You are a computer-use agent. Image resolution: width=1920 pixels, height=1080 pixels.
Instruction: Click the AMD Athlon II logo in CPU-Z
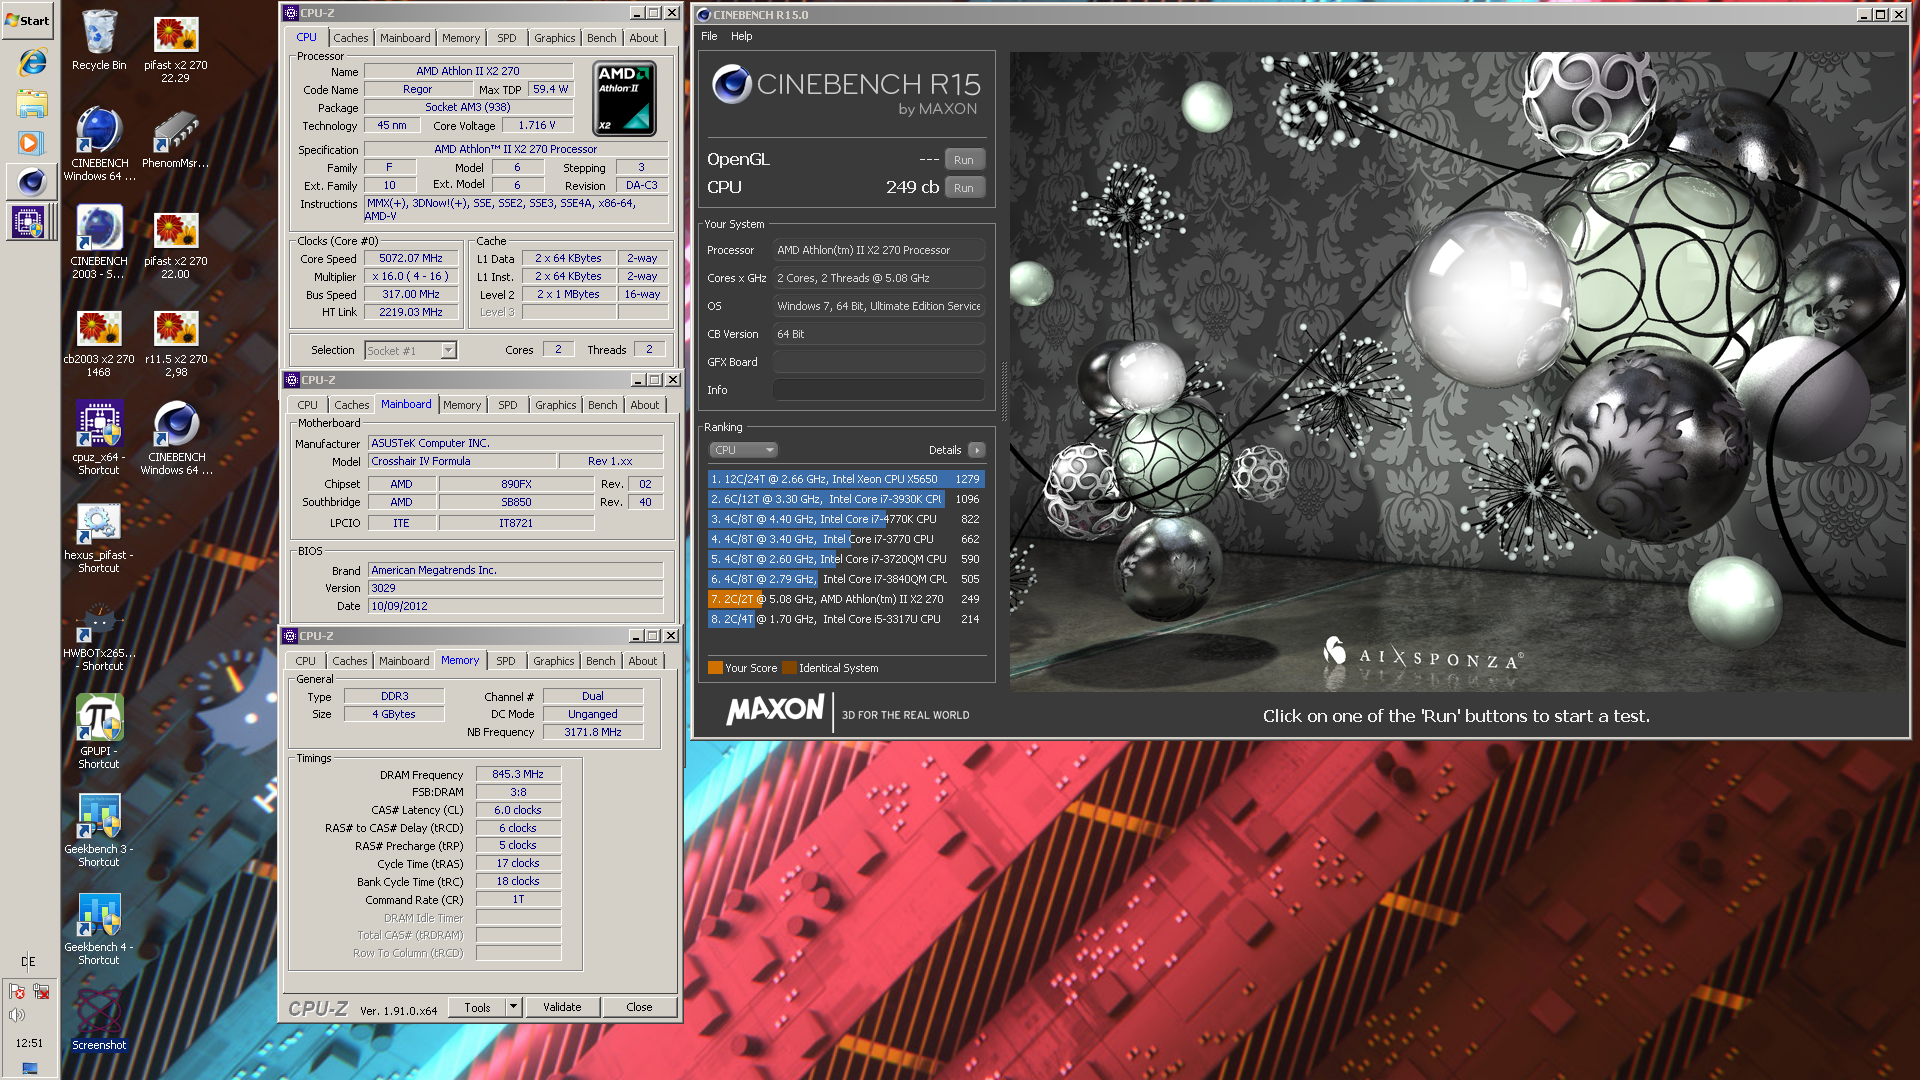[625, 99]
